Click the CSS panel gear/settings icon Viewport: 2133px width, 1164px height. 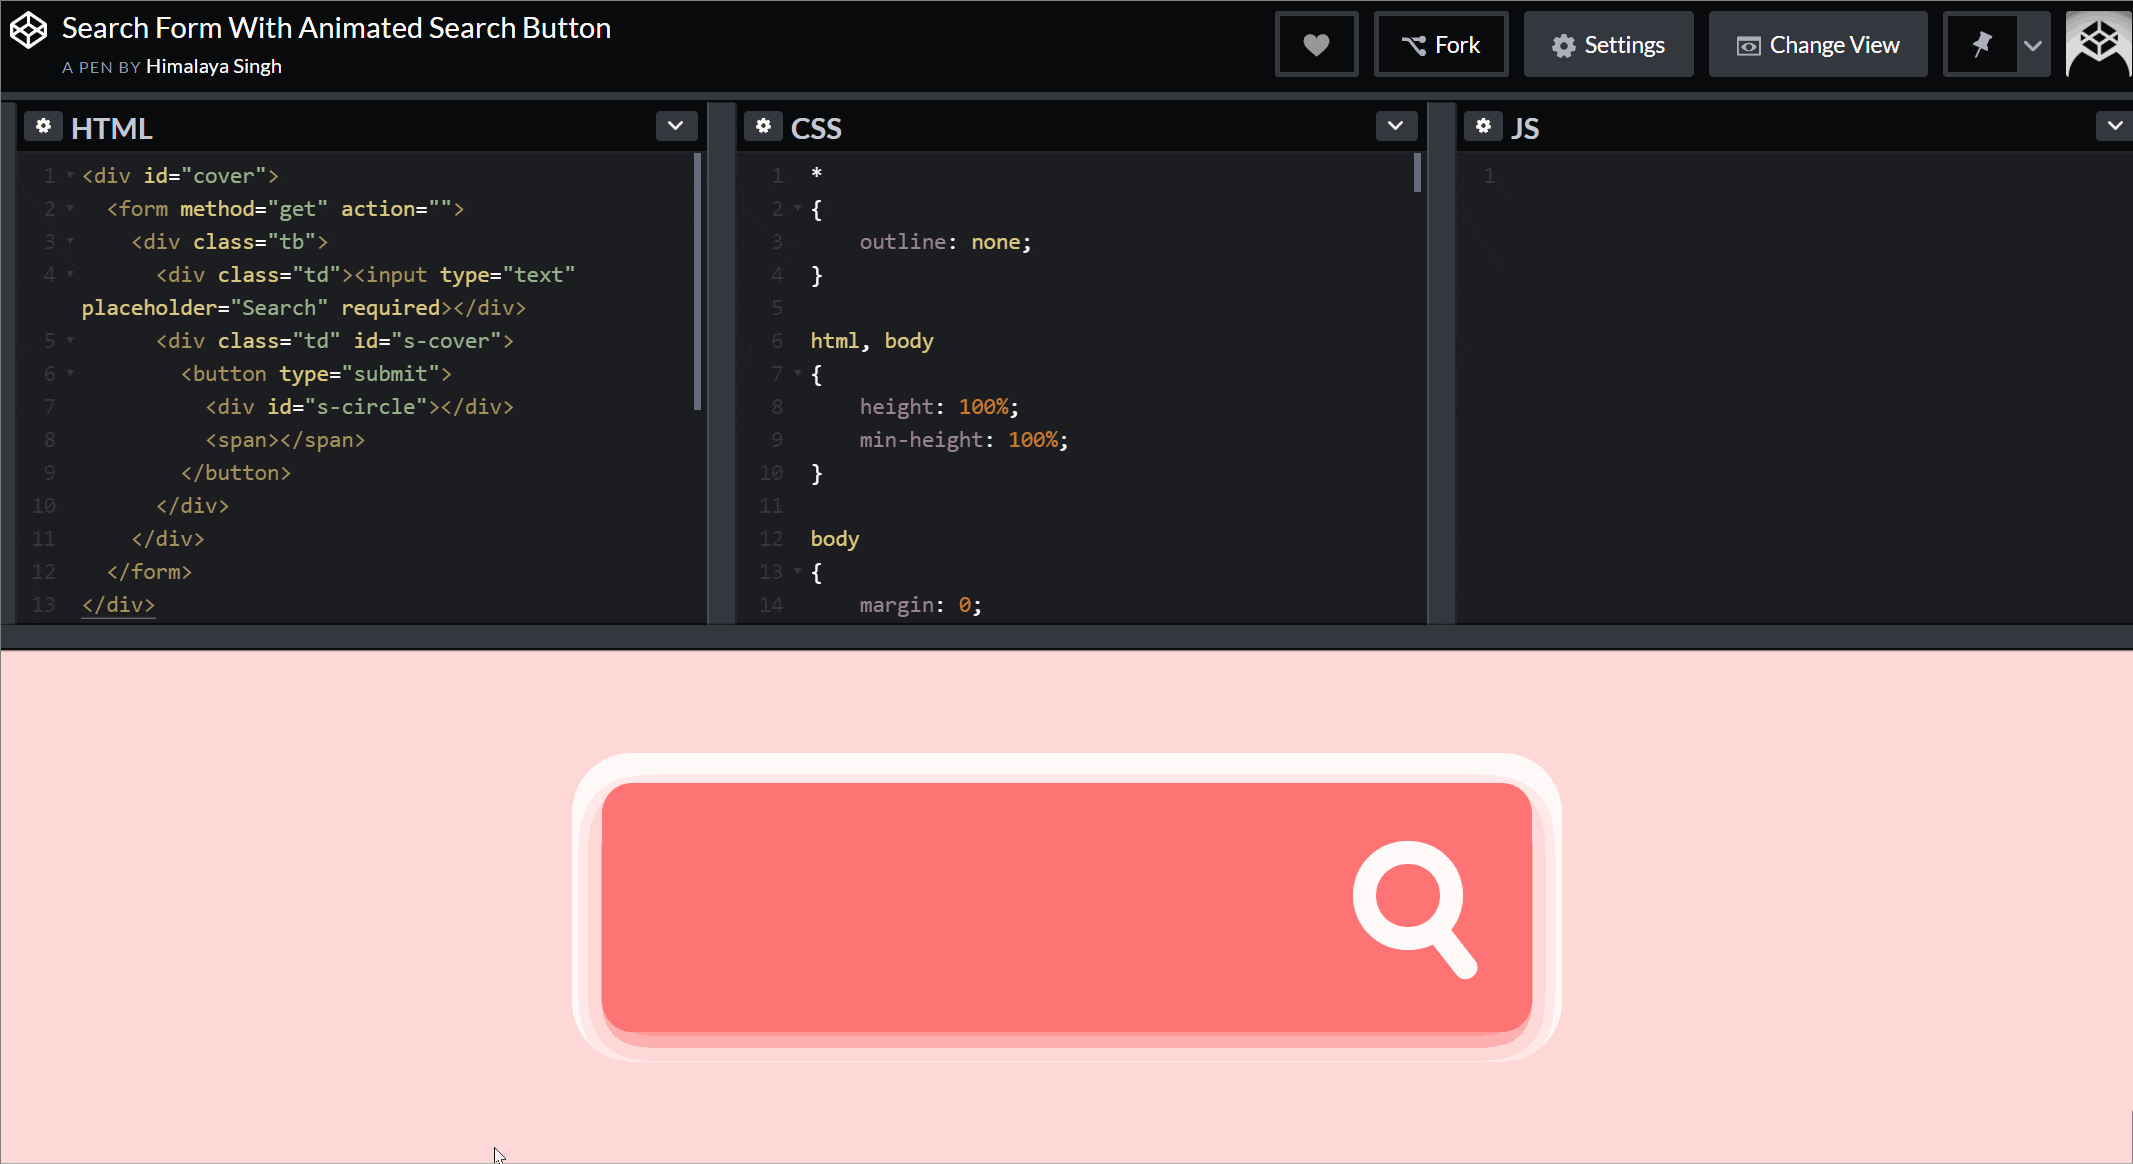point(763,126)
